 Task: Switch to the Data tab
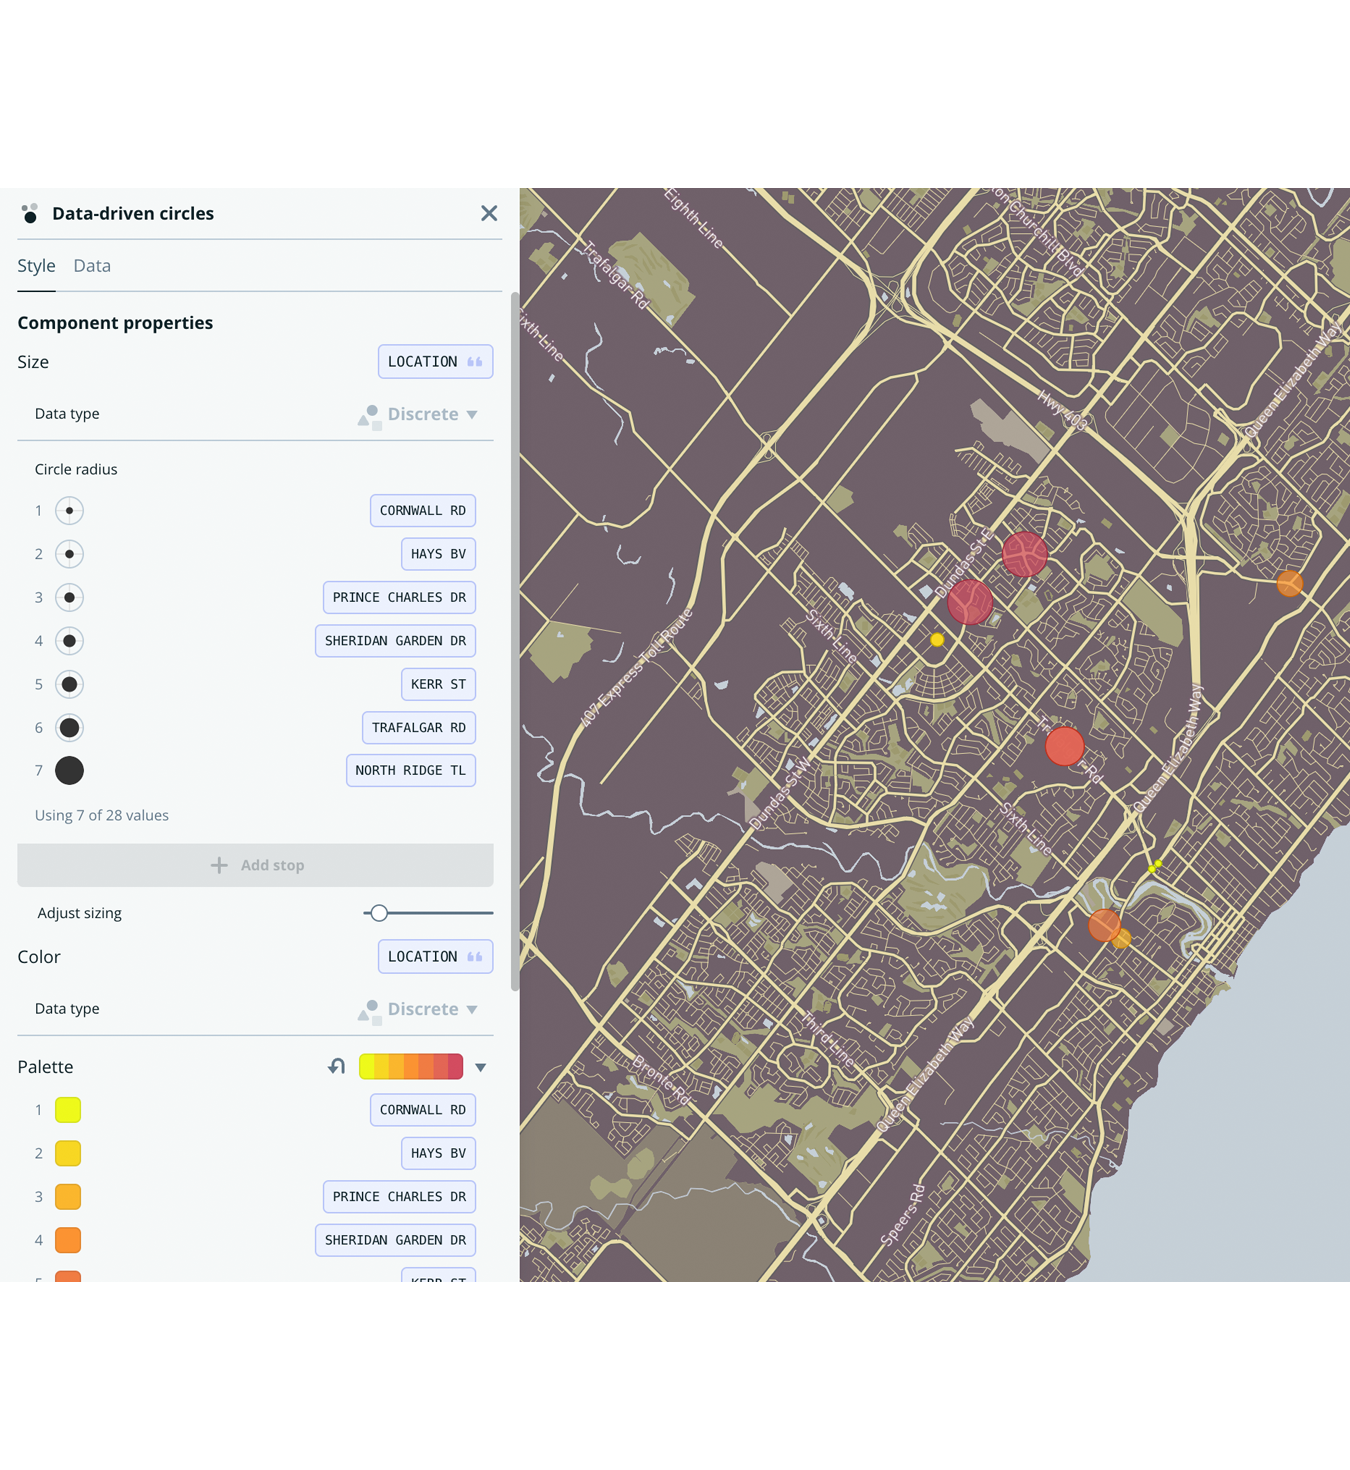pyautogui.click(x=92, y=265)
